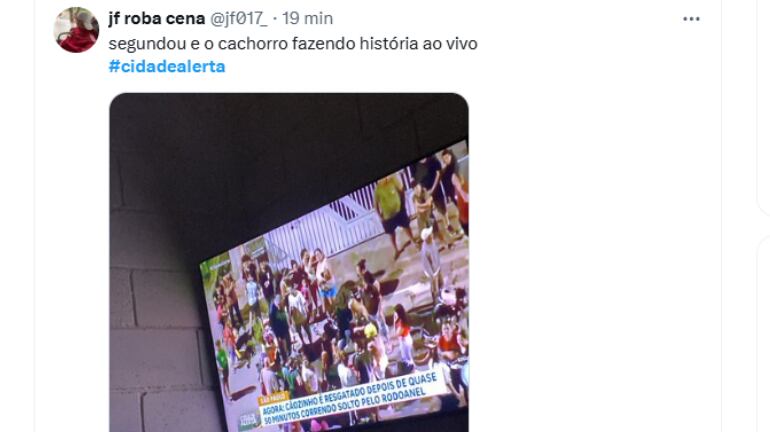The image size is (770, 432).
Task: Visit the @jf017_ handle profile
Action: (x=239, y=19)
